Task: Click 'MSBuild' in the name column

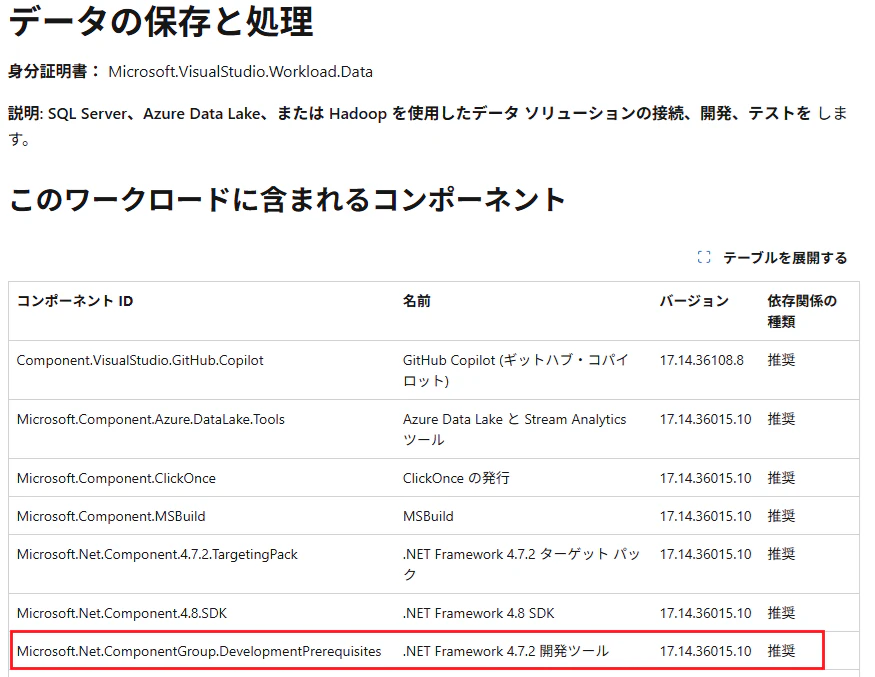Action: (x=428, y=517)
